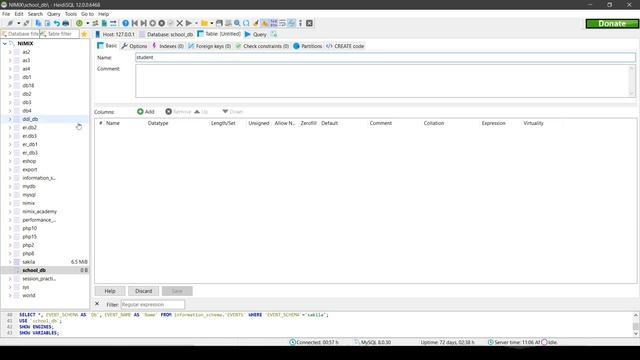640x360 pixels.
Task: Click the Discard button
Action: pyautogui.click(x=144, y=291)
